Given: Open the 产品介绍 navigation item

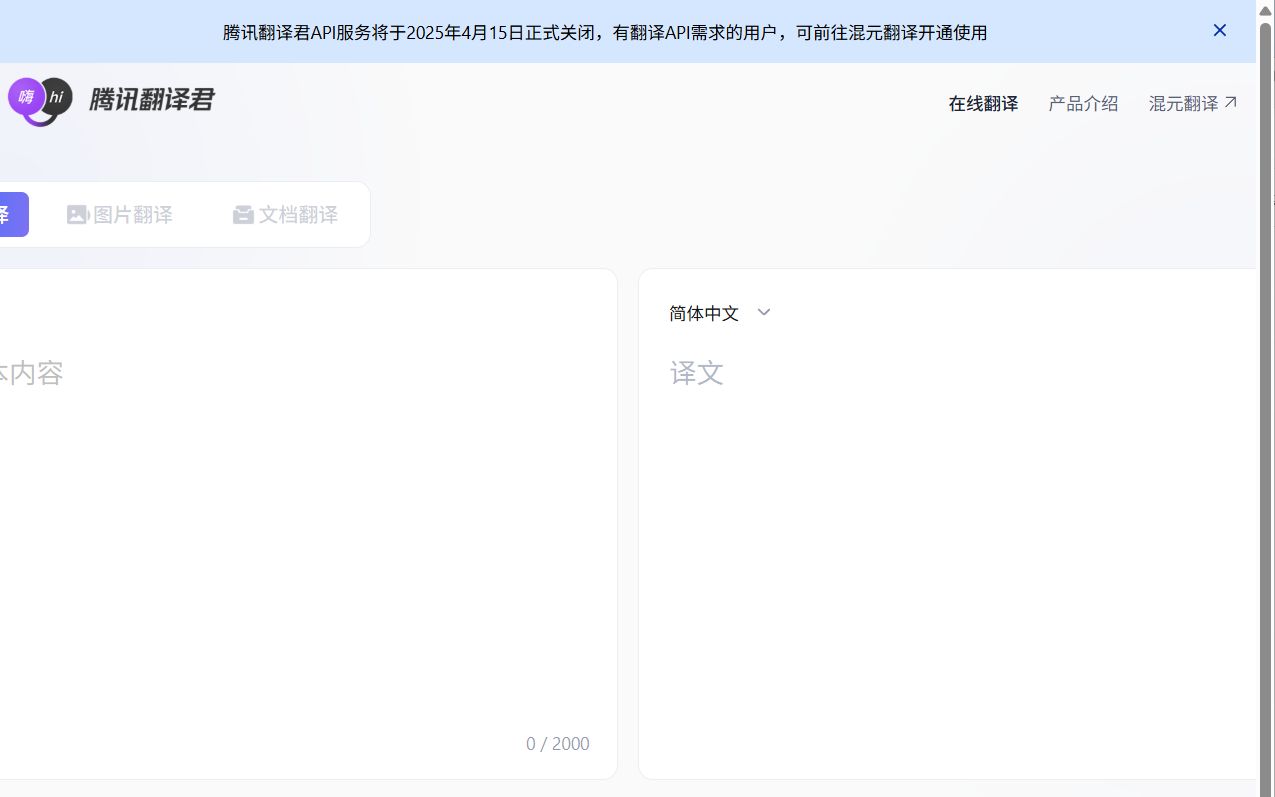Looking at the screenshot, I should click(1083, 103).
